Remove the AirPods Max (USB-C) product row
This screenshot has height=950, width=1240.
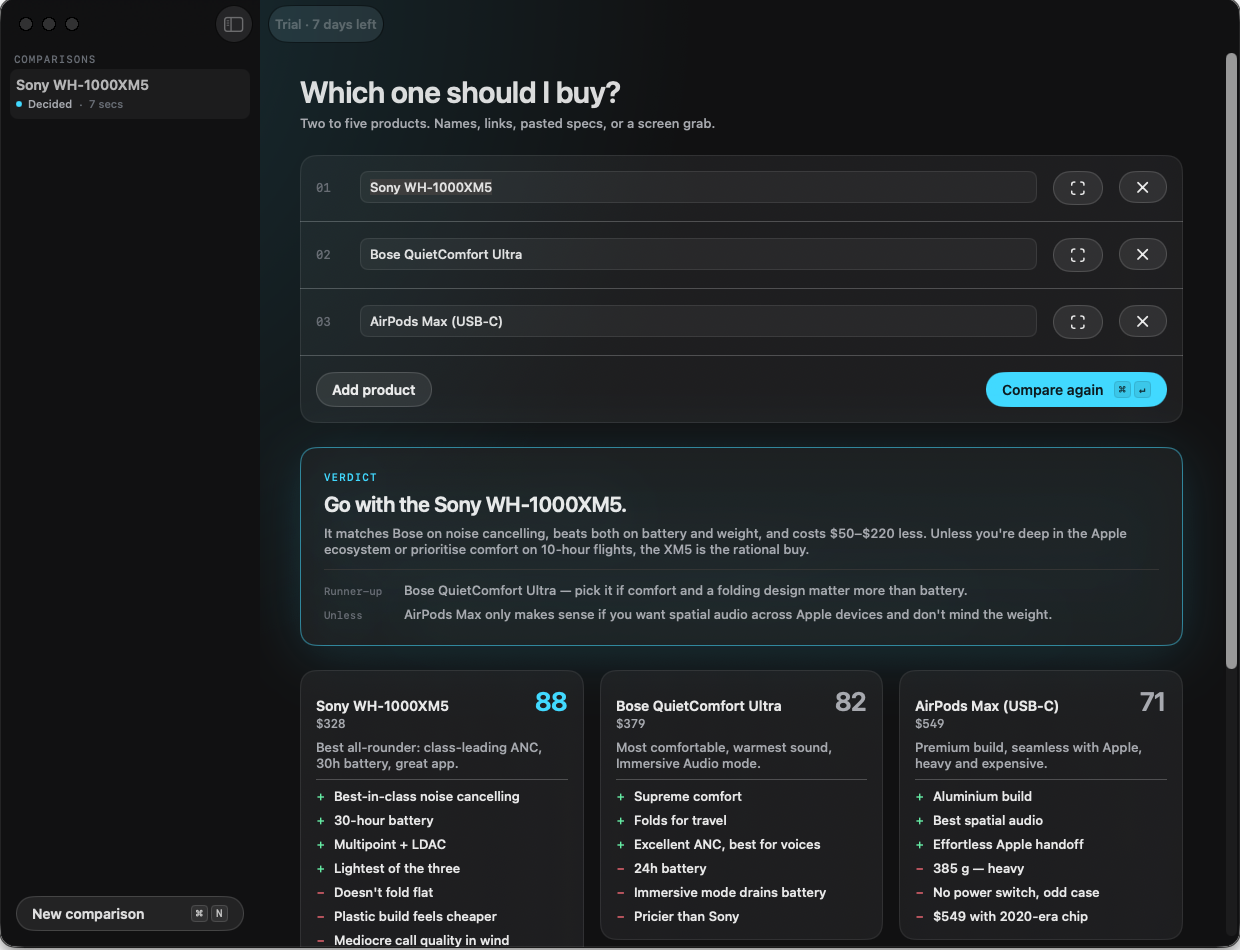pos(1142,321)
